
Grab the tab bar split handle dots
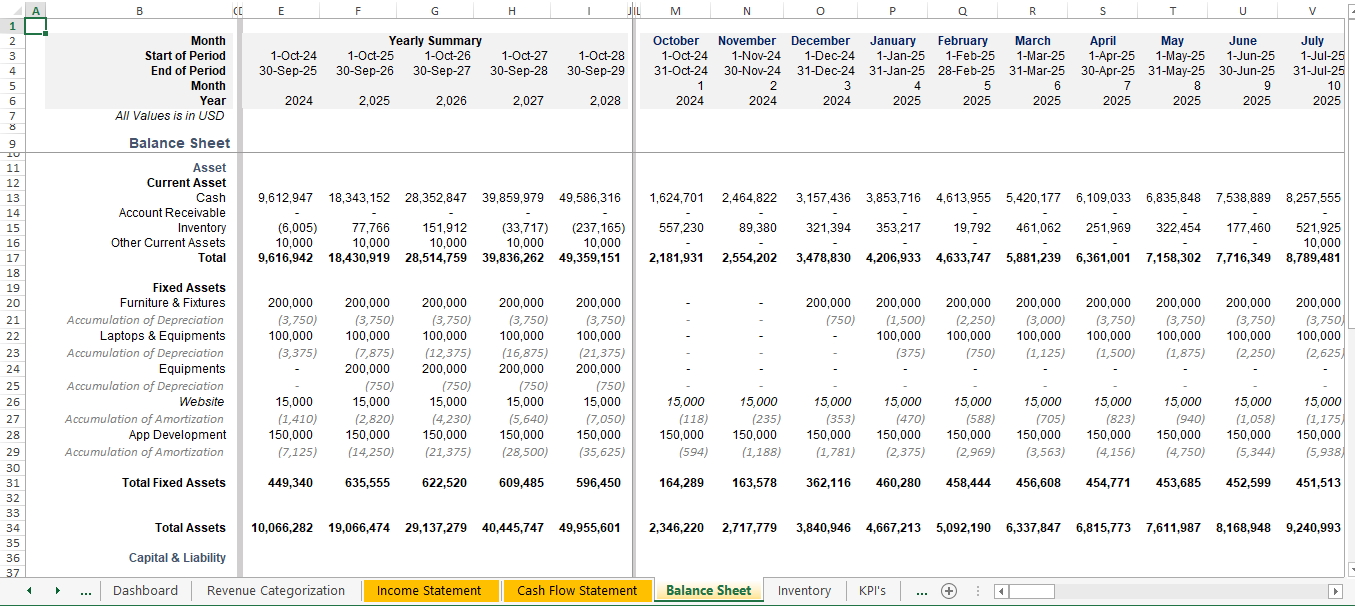(x=978, y=591)
